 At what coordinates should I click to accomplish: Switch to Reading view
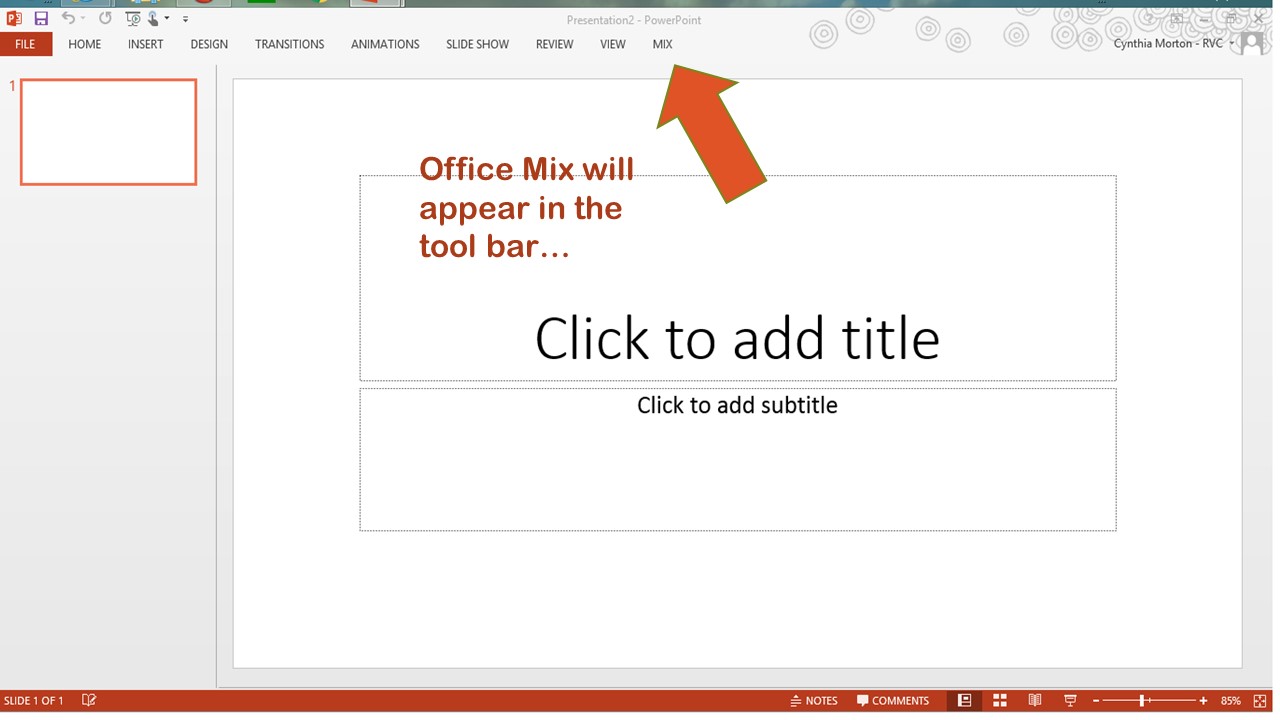1034,700
